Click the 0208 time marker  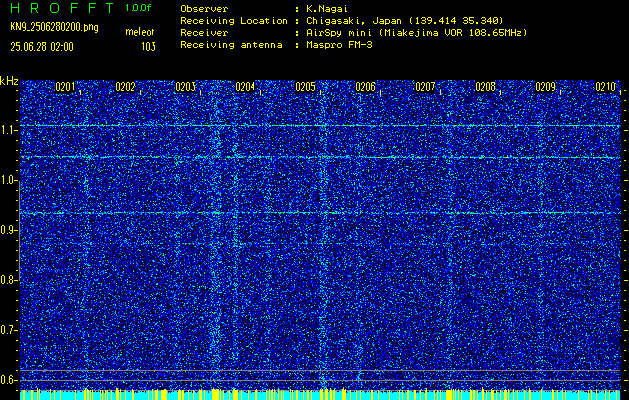(485, 87)
